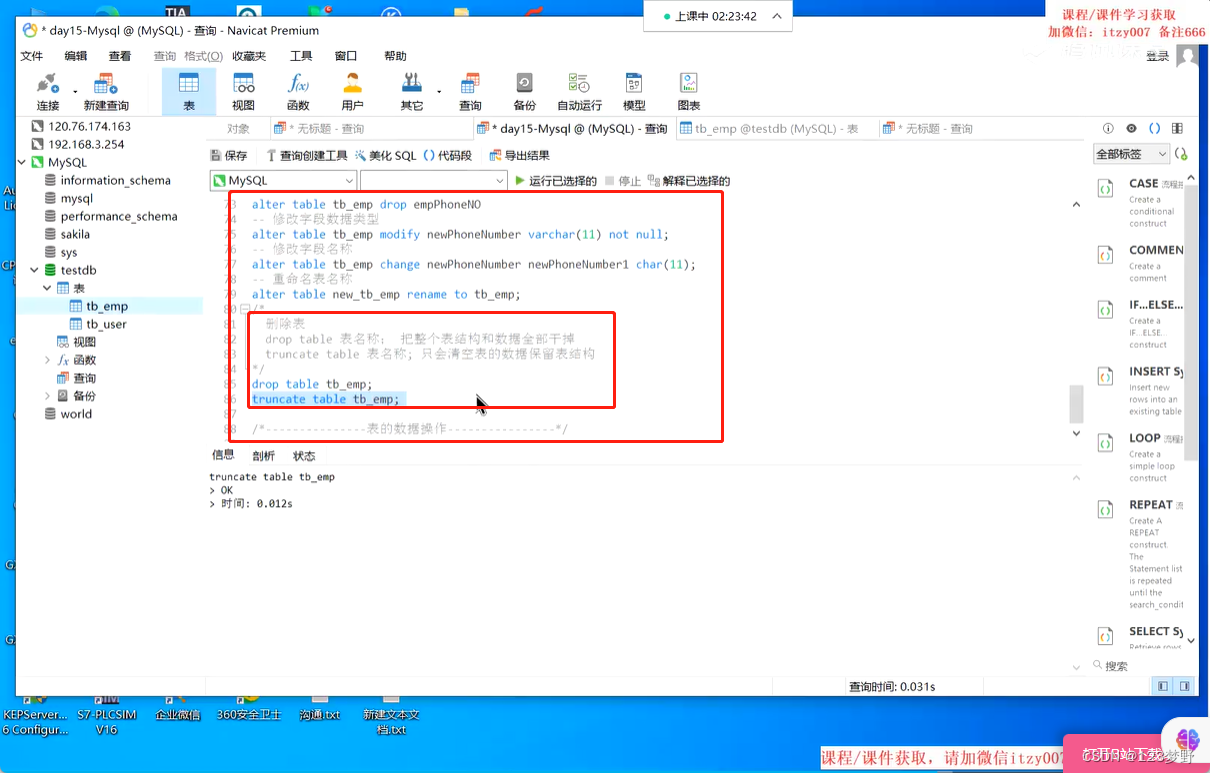
Task: Click the 导出结果 button
Action: pyautogui.click(x=519, y=155)
